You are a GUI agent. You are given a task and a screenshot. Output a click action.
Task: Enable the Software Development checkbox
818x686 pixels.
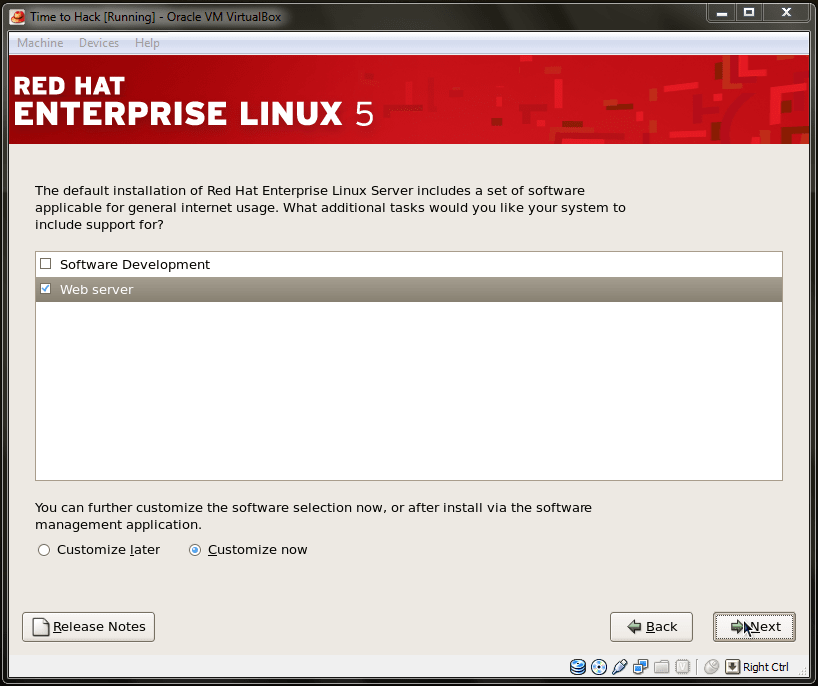click(x=46, y=264)
